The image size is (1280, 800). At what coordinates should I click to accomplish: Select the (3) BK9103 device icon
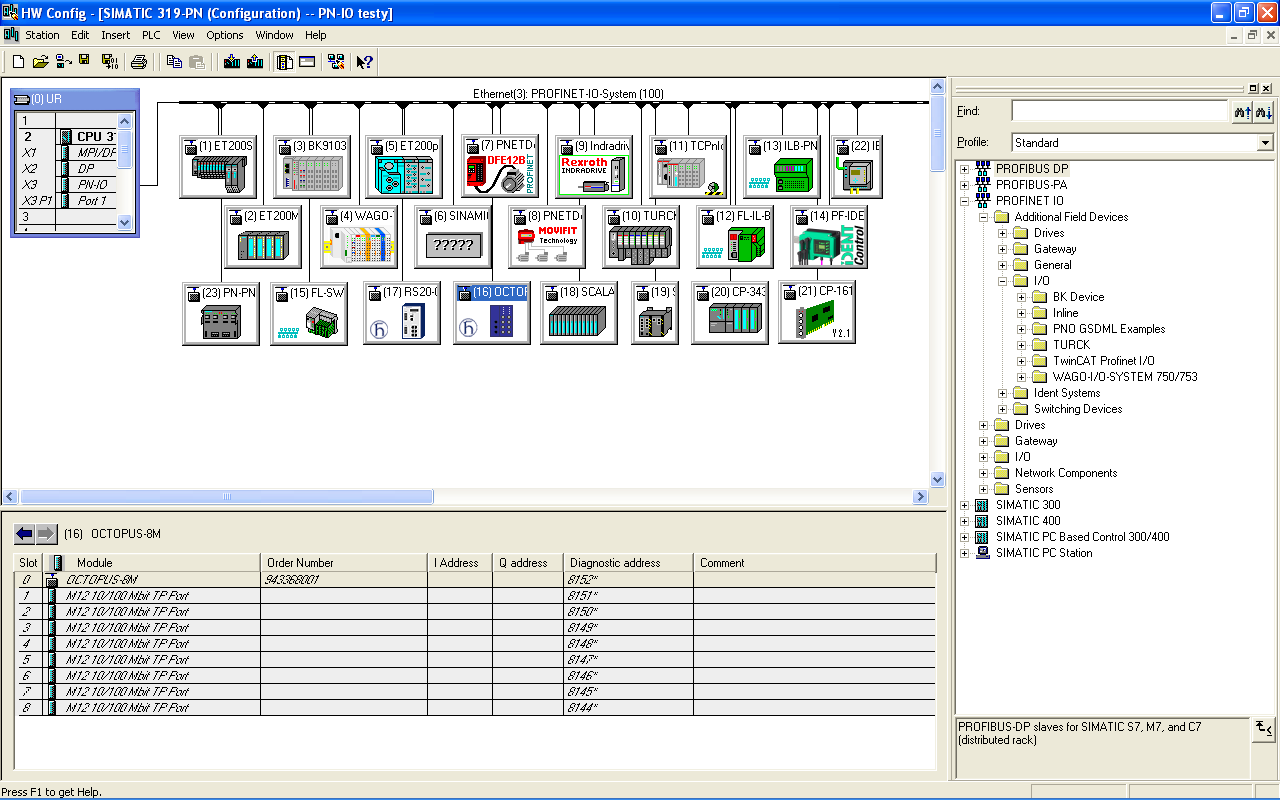click(312, 167)
